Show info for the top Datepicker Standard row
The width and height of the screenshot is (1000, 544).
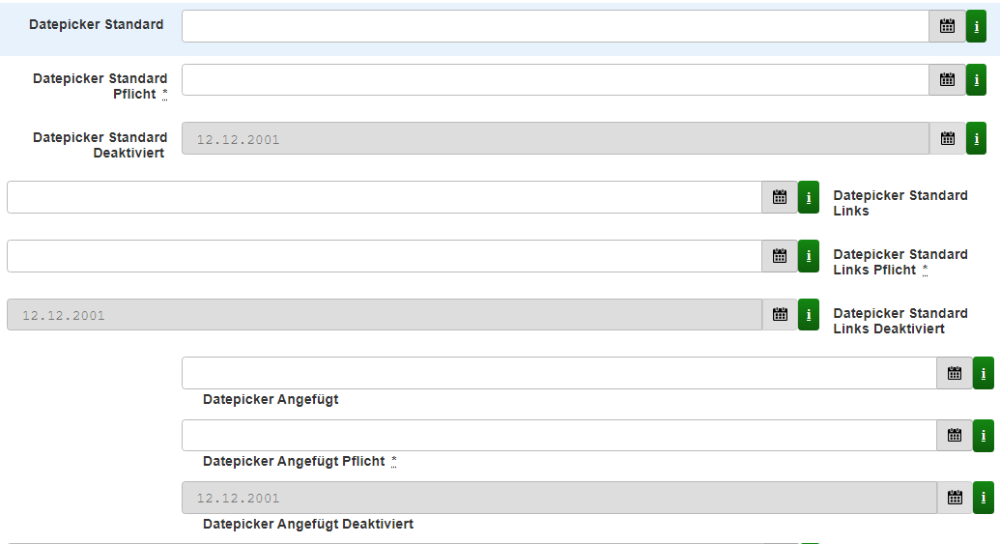(x=976, y=26)
